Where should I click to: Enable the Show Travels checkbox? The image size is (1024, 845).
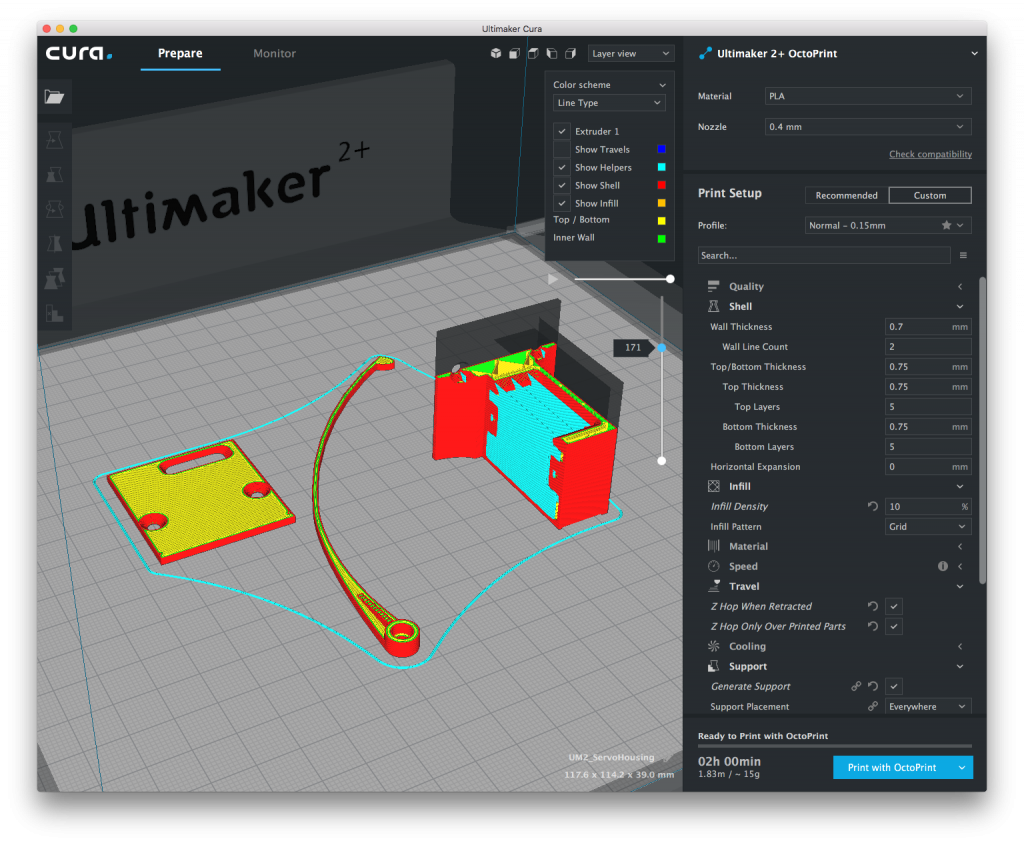(x=562, y=150)
